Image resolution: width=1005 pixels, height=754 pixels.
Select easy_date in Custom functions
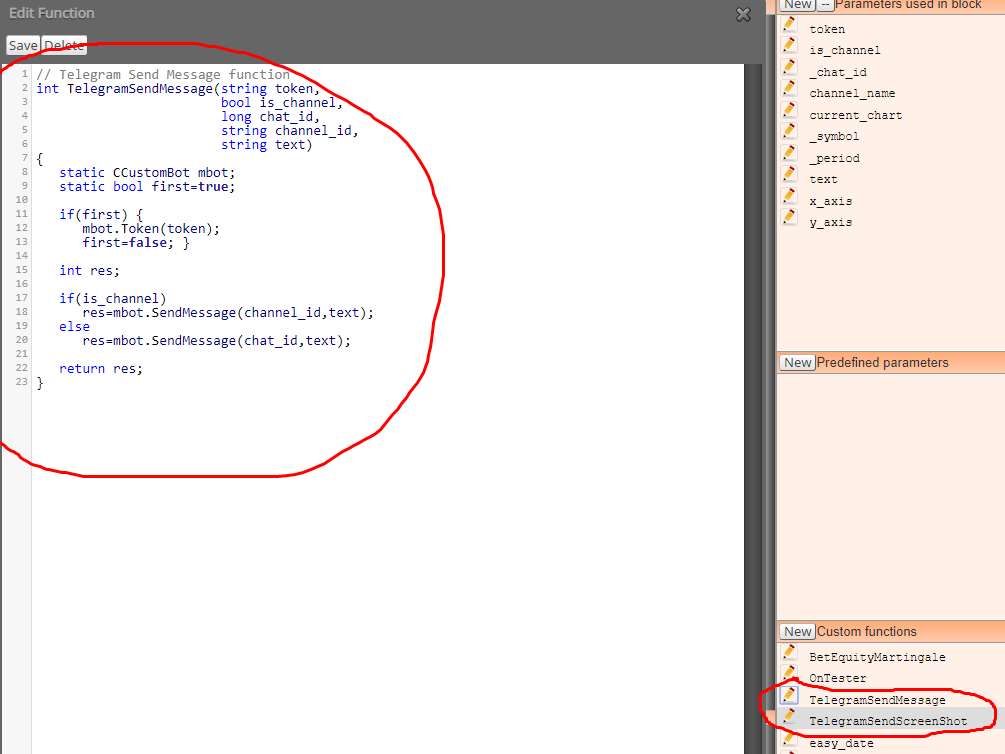[x=841, y=743]
